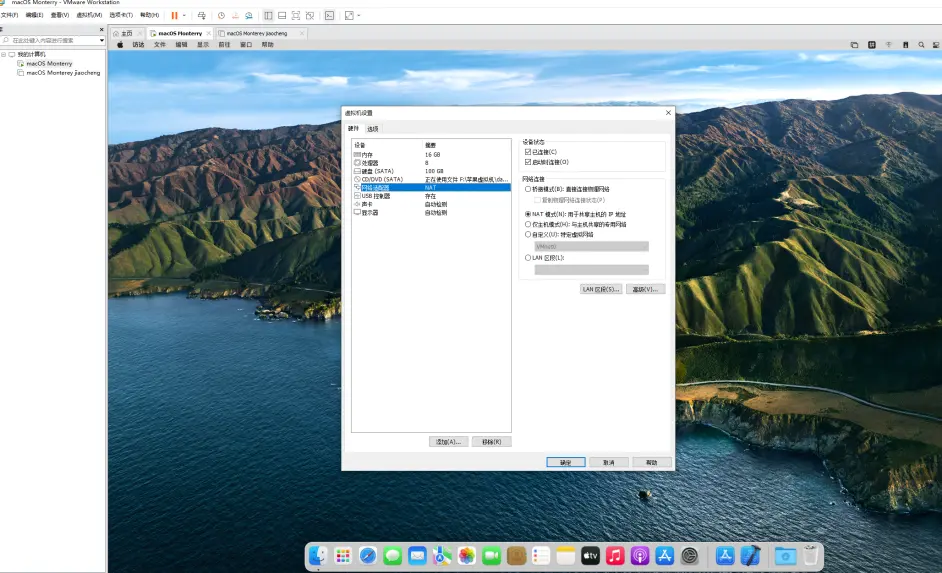Toggle the 已连接(C) checkbox
Image resolution: width=942 pixels, height=573 pixels.
(528, 152)
